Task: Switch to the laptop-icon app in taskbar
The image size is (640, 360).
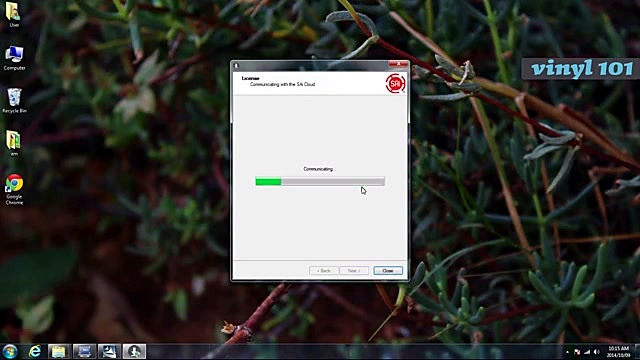Action: click(x=84, y=351)
